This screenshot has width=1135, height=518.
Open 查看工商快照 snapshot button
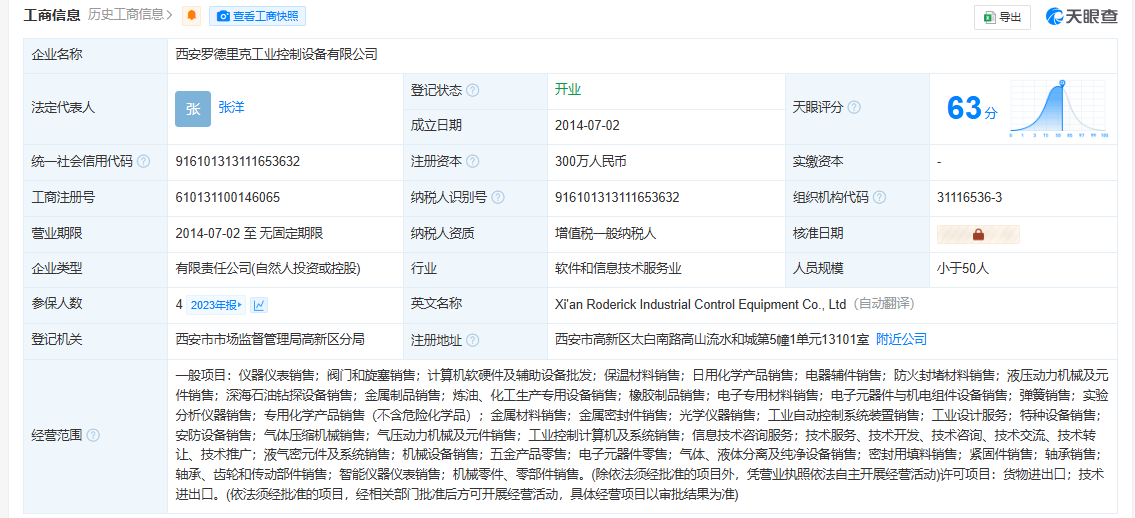tap(257, 15)
